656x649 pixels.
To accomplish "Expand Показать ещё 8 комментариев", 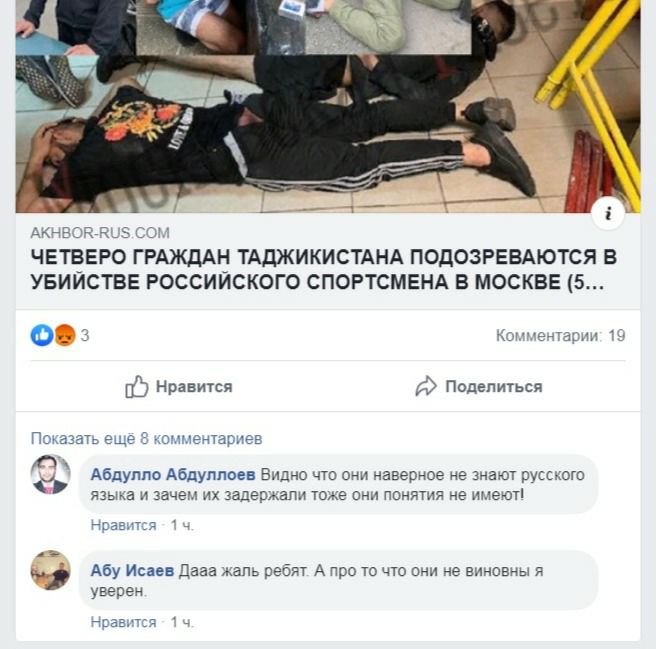I will 146,439.
